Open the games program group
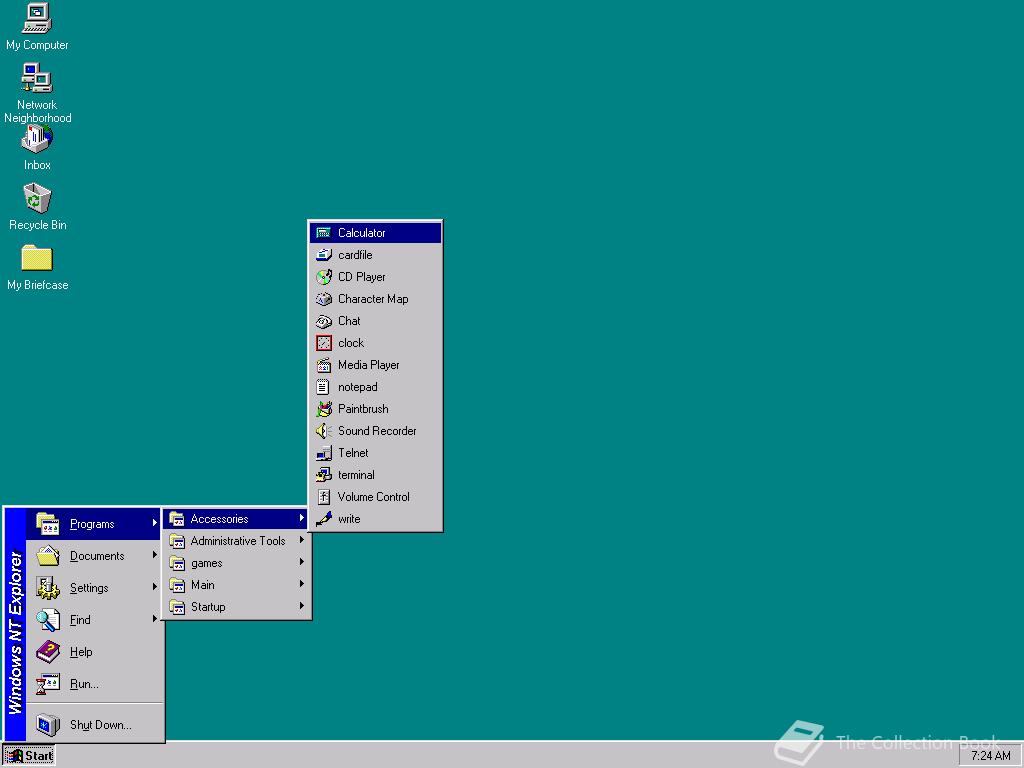The width and height of the screenshot is (1024, 768). [x=236, y=563]
